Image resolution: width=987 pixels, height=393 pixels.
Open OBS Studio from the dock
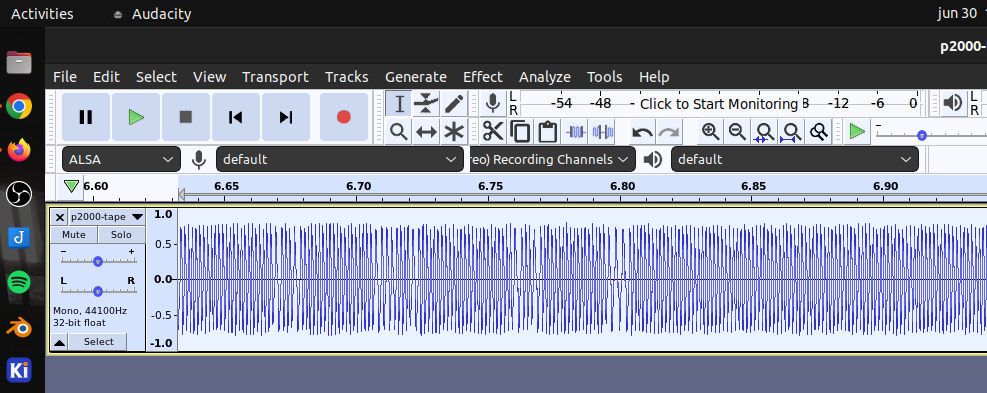coord(20,194)
